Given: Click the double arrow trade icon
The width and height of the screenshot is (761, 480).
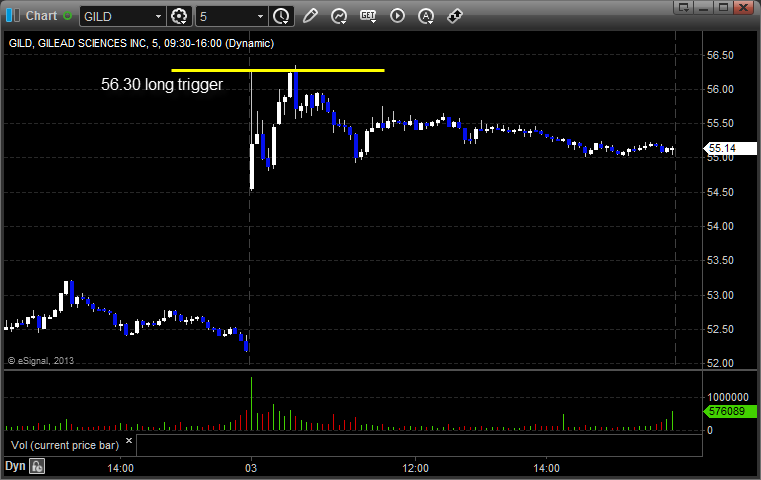Looking at the screenshot, I should point(455,16).
